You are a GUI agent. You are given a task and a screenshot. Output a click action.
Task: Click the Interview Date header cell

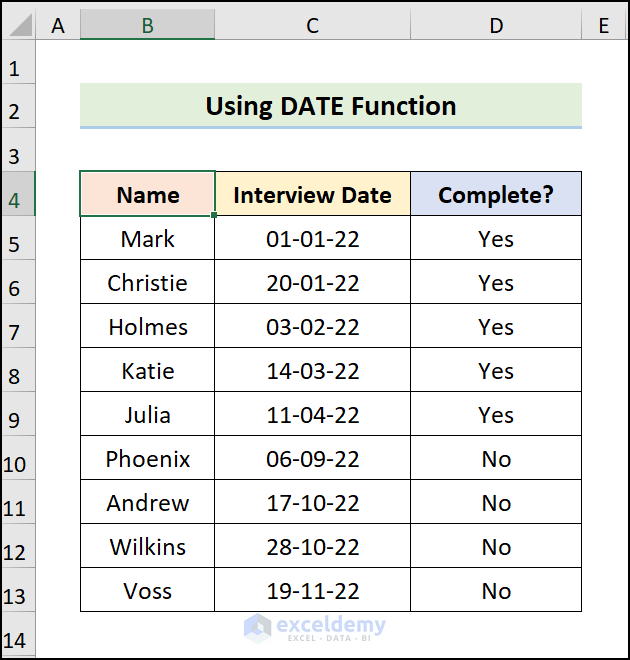[312, 195]
